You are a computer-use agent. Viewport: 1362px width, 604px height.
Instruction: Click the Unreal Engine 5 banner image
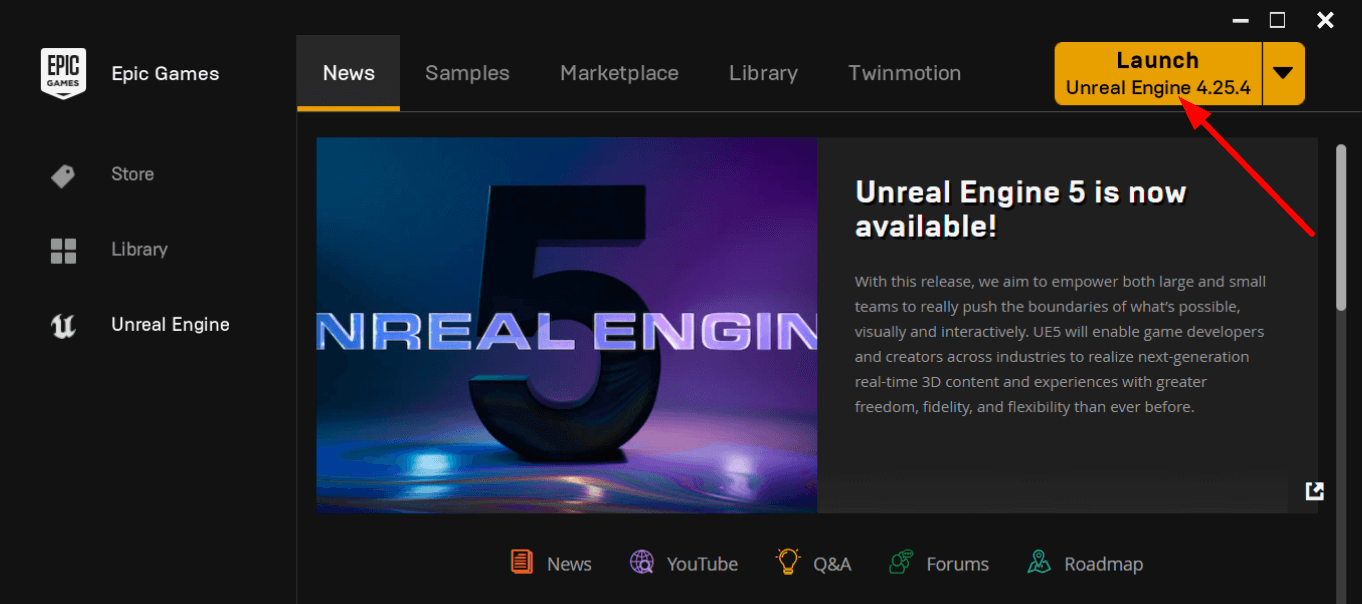(567, 325)
